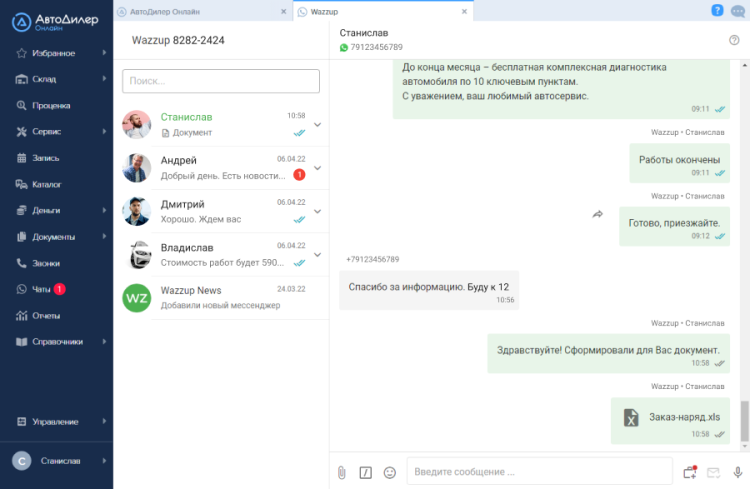
Task: Click the unread badge on Андрей chat
Action: click(x=299, y=175)
